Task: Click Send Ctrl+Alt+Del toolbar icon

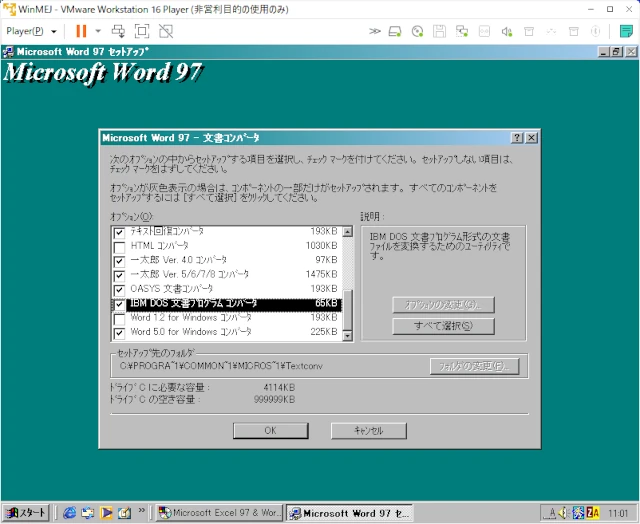Action: coord(118,31)
